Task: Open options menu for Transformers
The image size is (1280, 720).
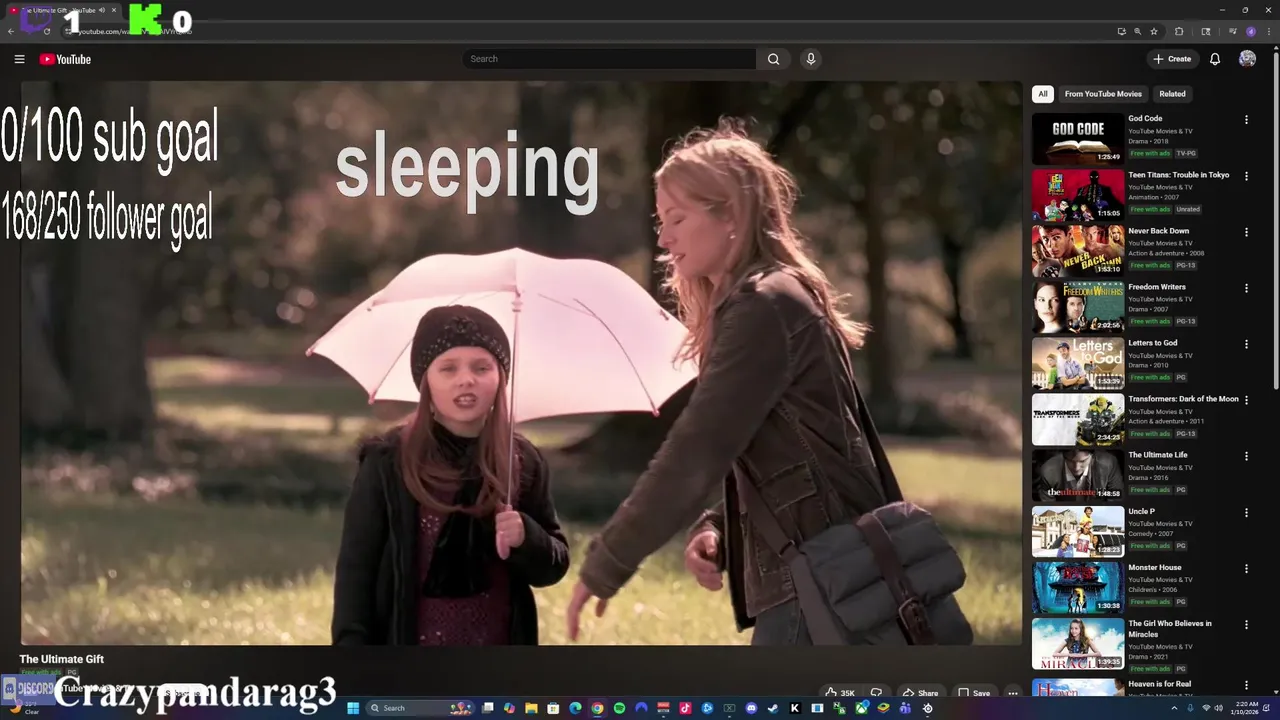Action: coord(1246,400)
